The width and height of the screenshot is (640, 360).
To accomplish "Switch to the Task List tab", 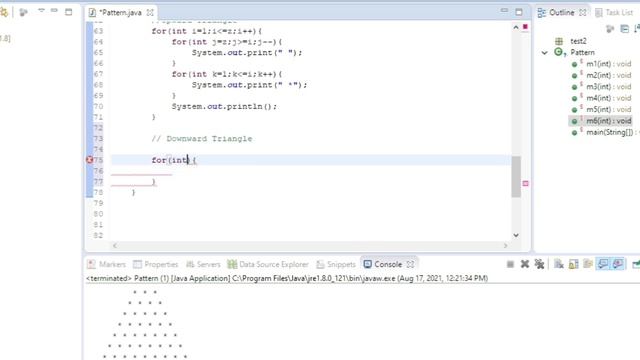I will pos(613,13).
